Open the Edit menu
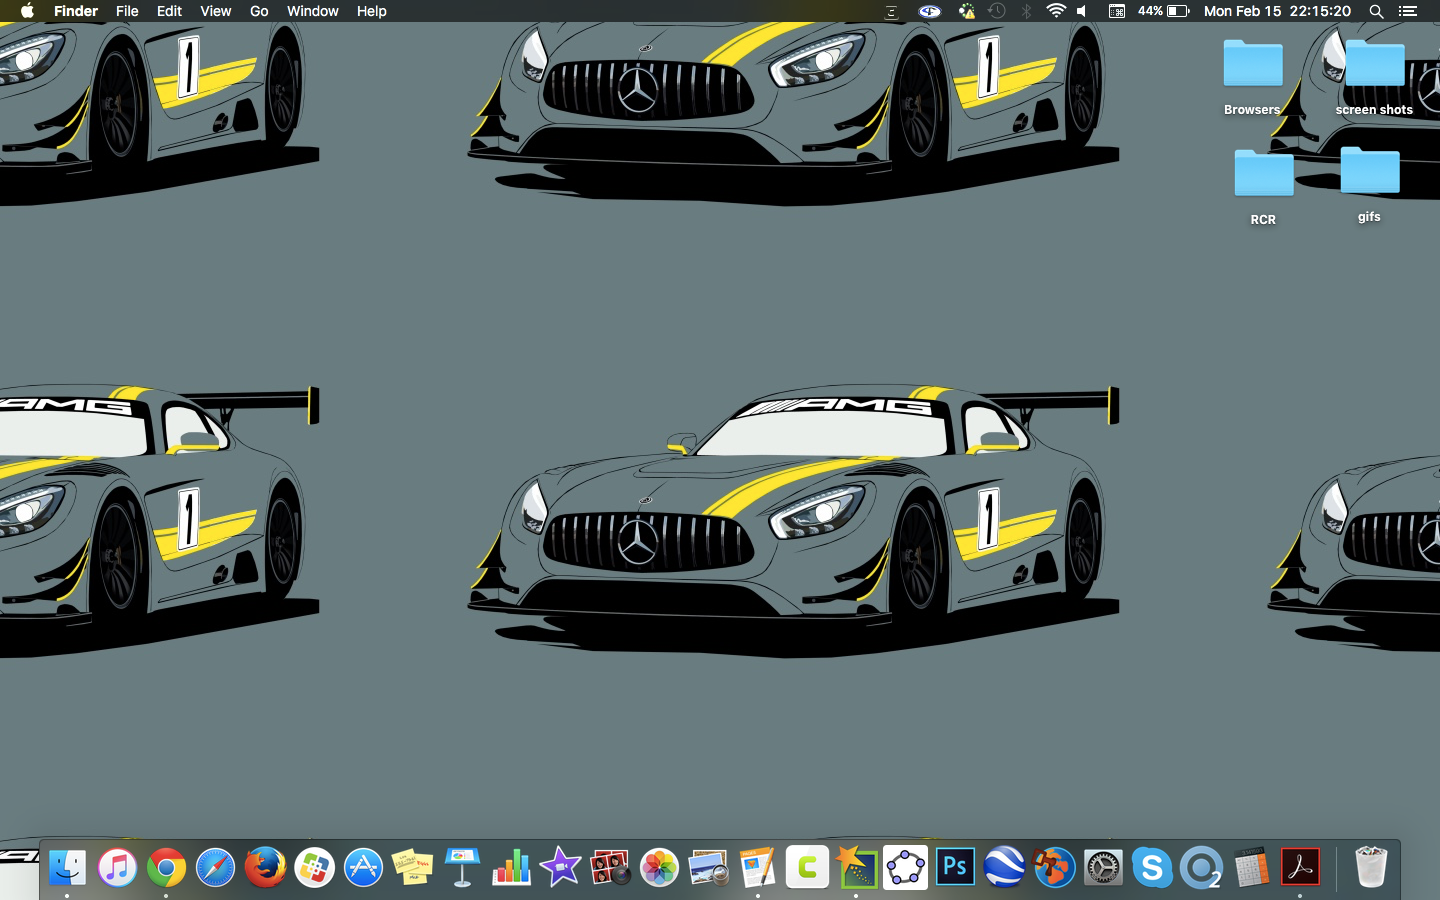The image size is (1440, 900). (169, 11)
